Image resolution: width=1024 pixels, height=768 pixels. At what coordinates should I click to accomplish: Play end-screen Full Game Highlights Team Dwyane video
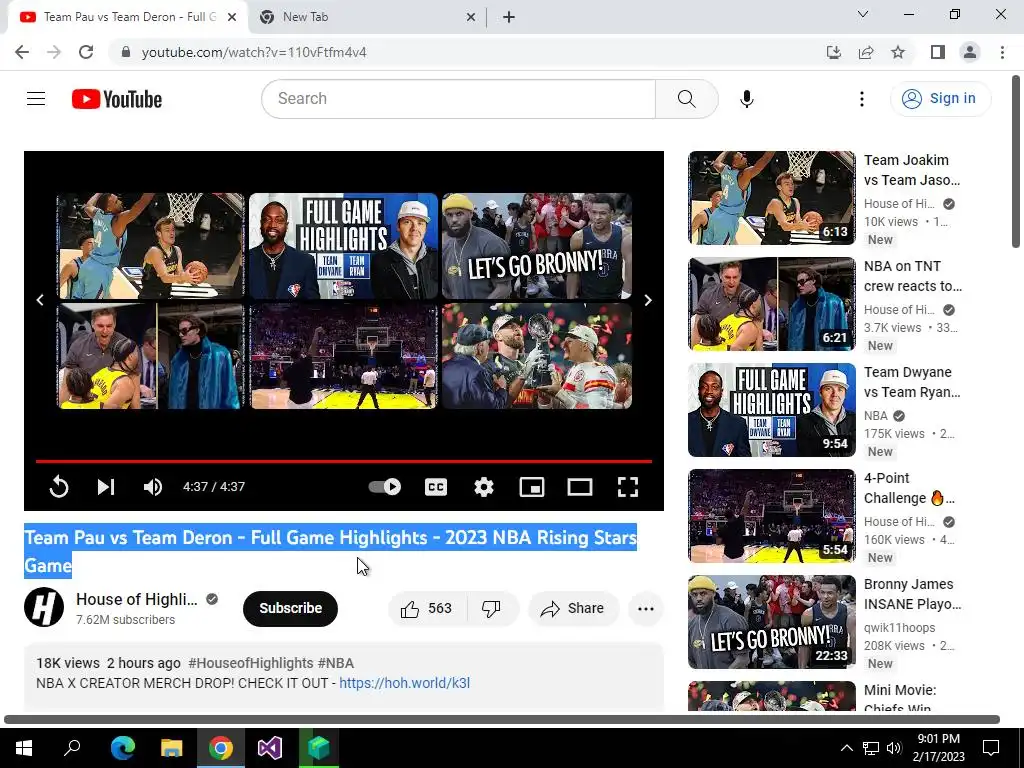point(344,246)
